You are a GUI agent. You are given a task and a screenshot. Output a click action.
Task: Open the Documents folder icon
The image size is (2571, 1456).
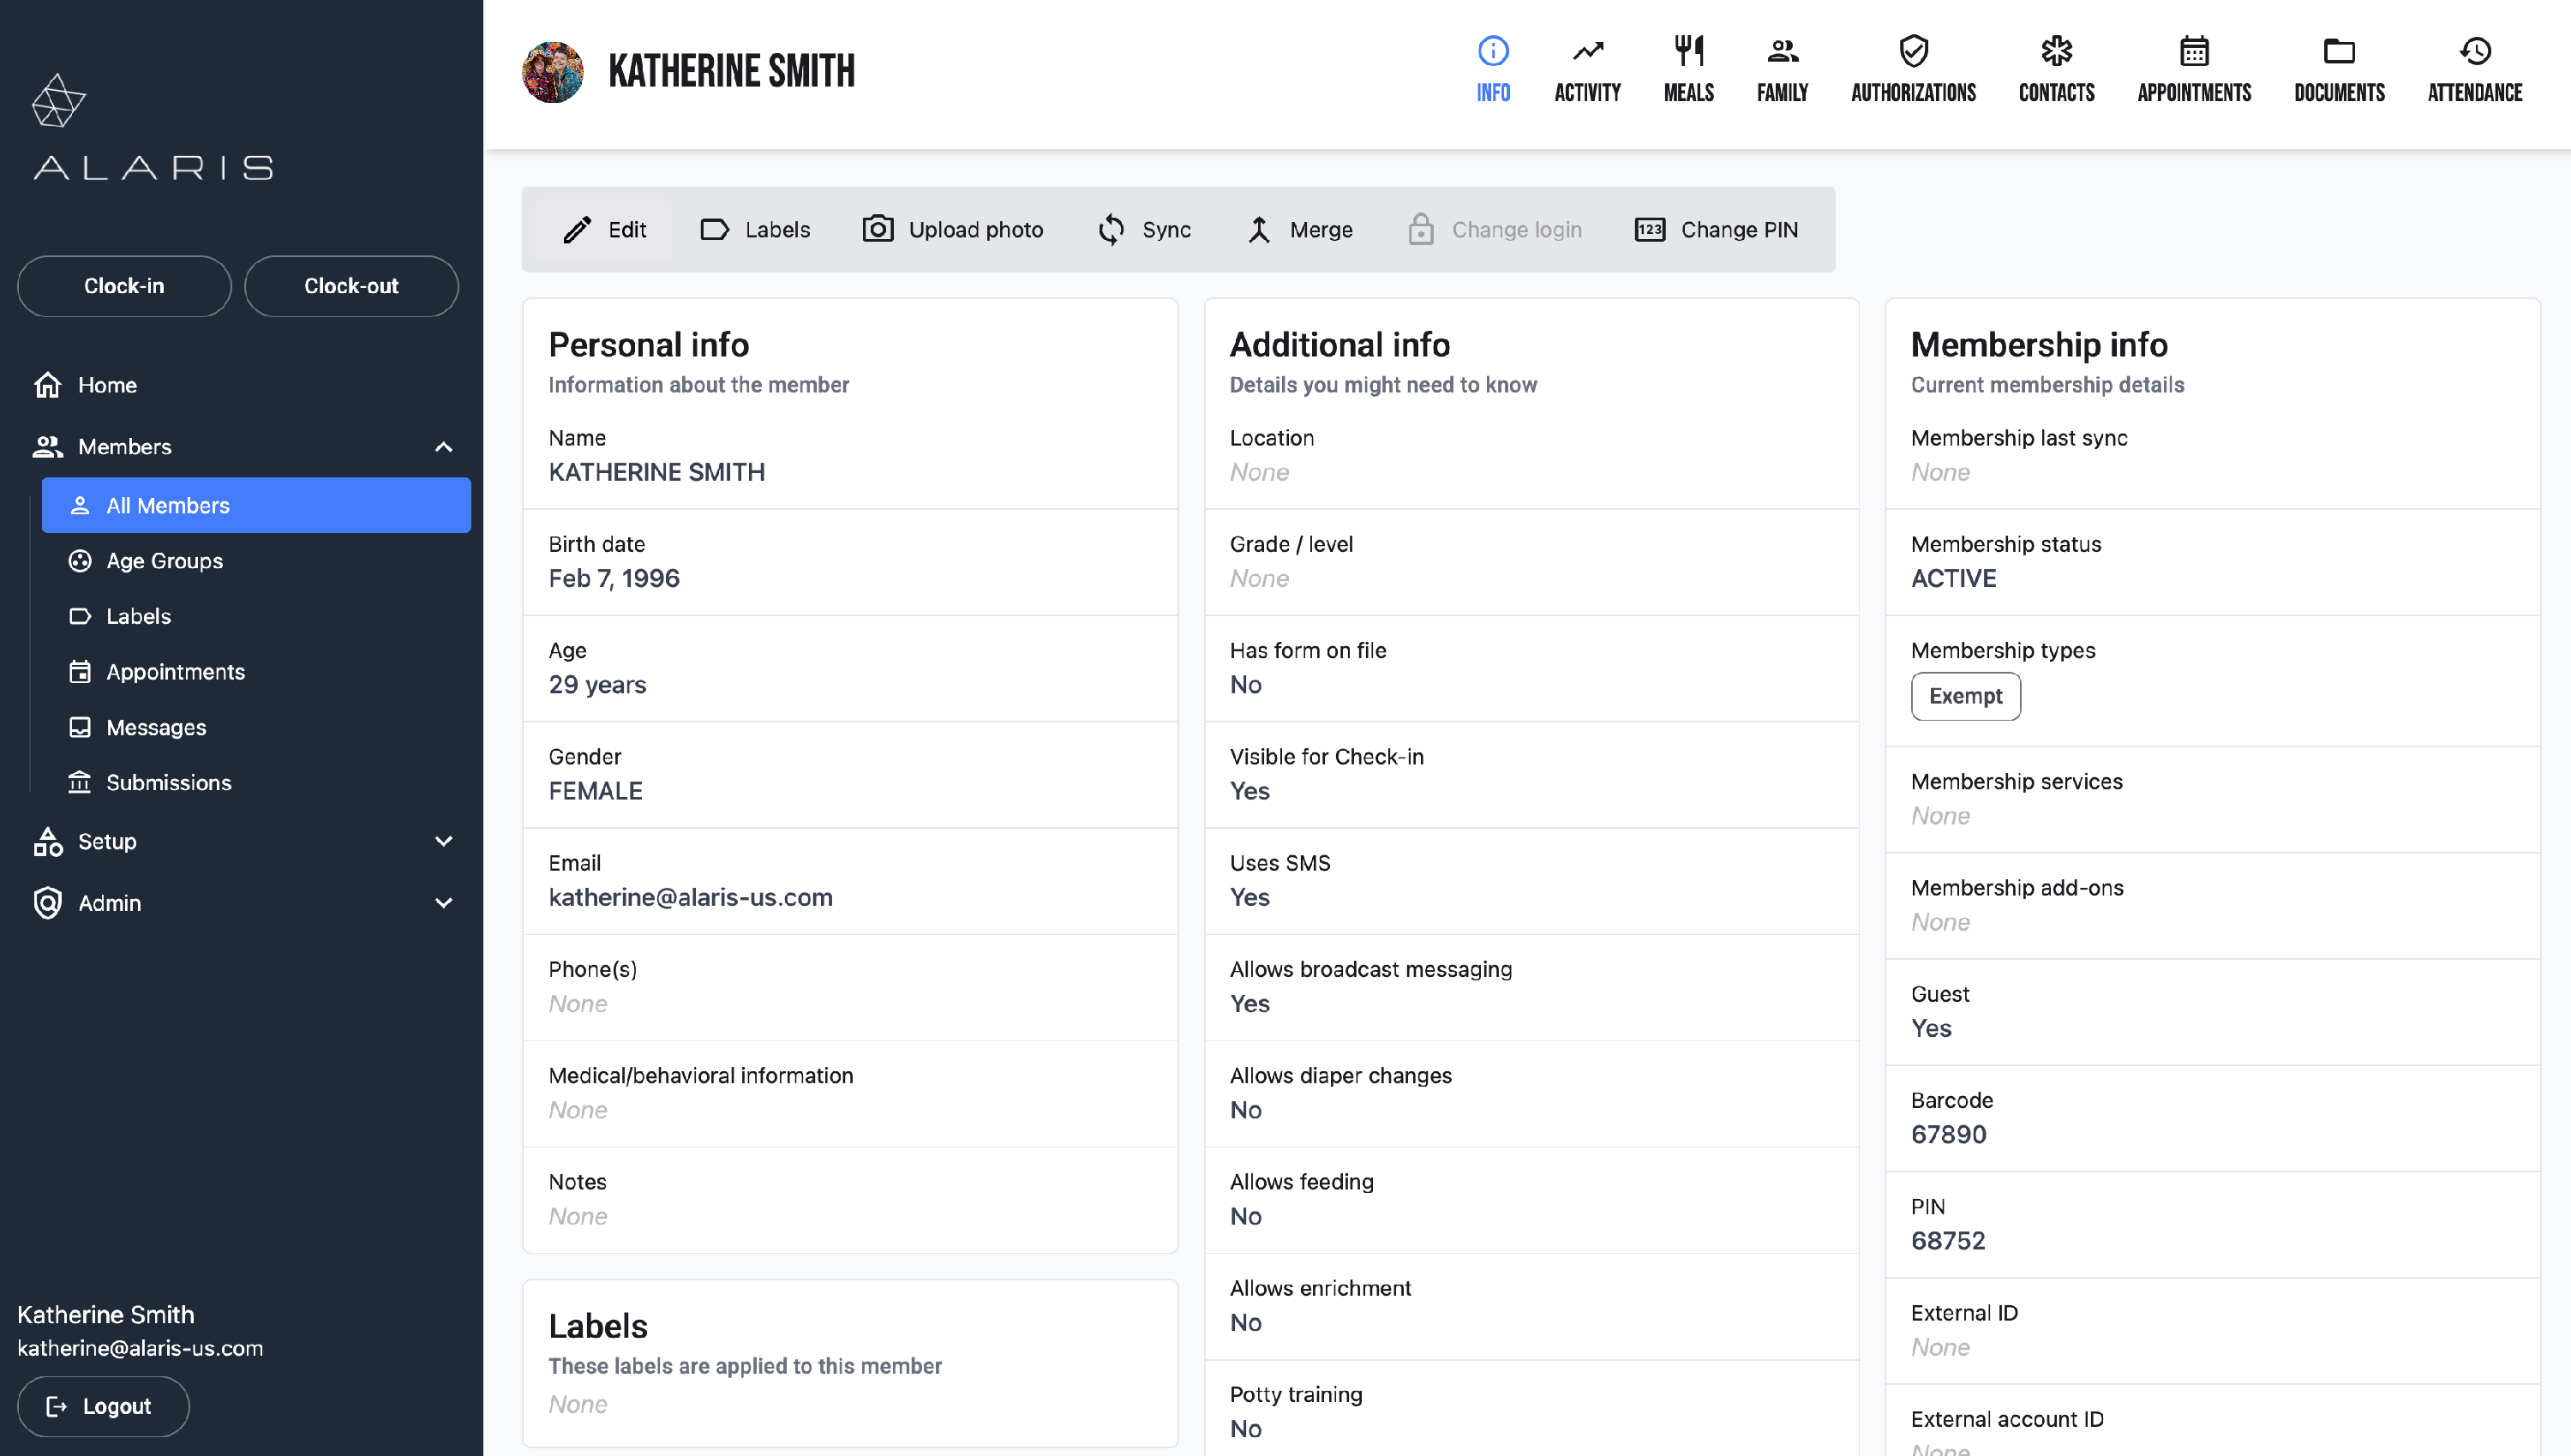[x=2338, y=50]
